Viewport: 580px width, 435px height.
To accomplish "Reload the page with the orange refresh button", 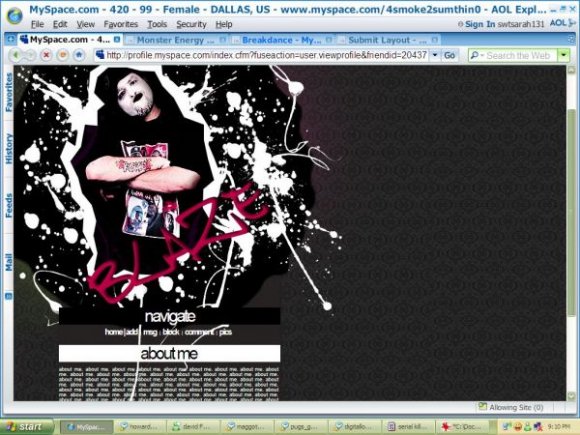I will point(63,55).
